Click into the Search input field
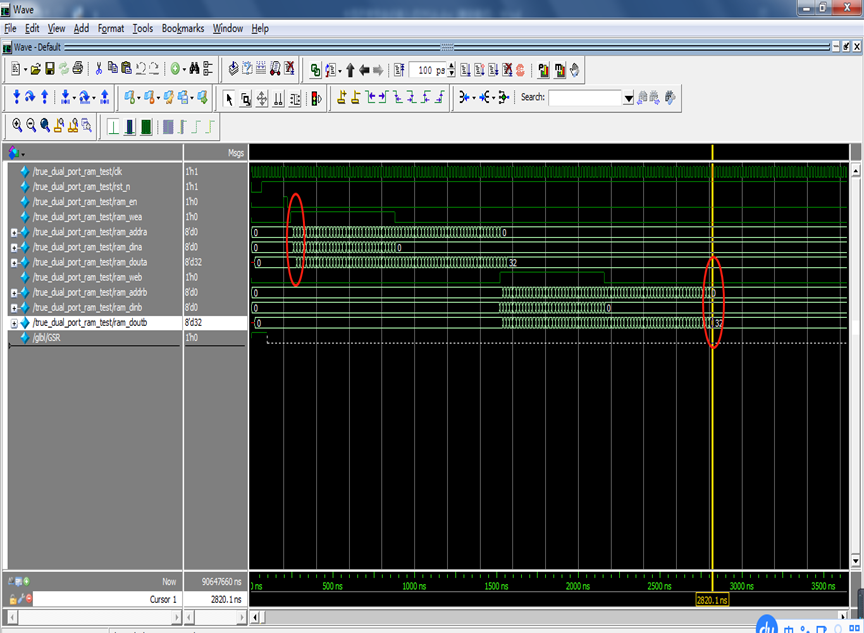The image size is (864, 633). 585,98
